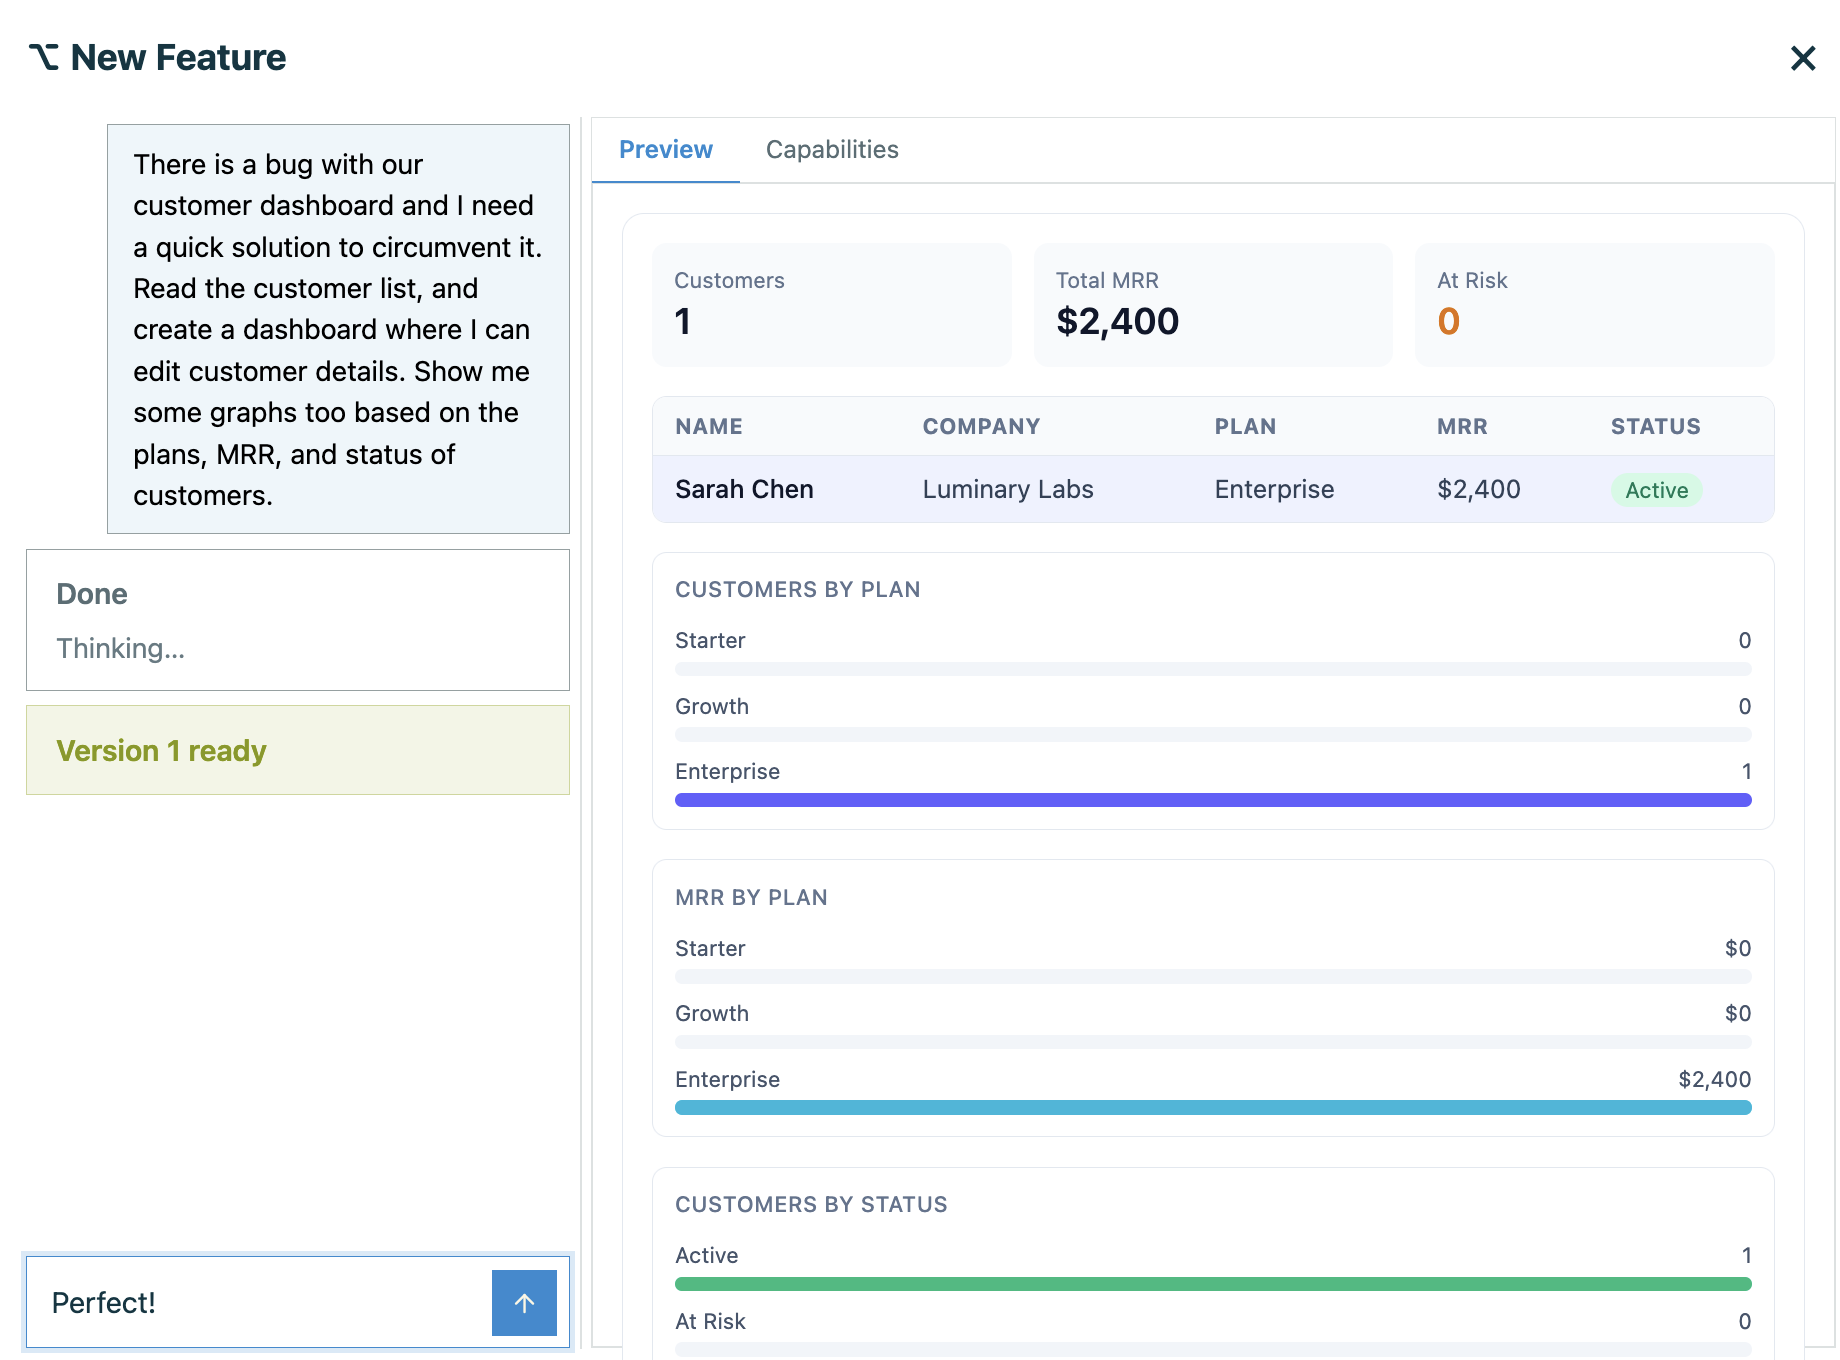Click the 'MRR BY PLAN' heading
Viewport: 1840px width, 1360px height.
click(x=751, y=898)
